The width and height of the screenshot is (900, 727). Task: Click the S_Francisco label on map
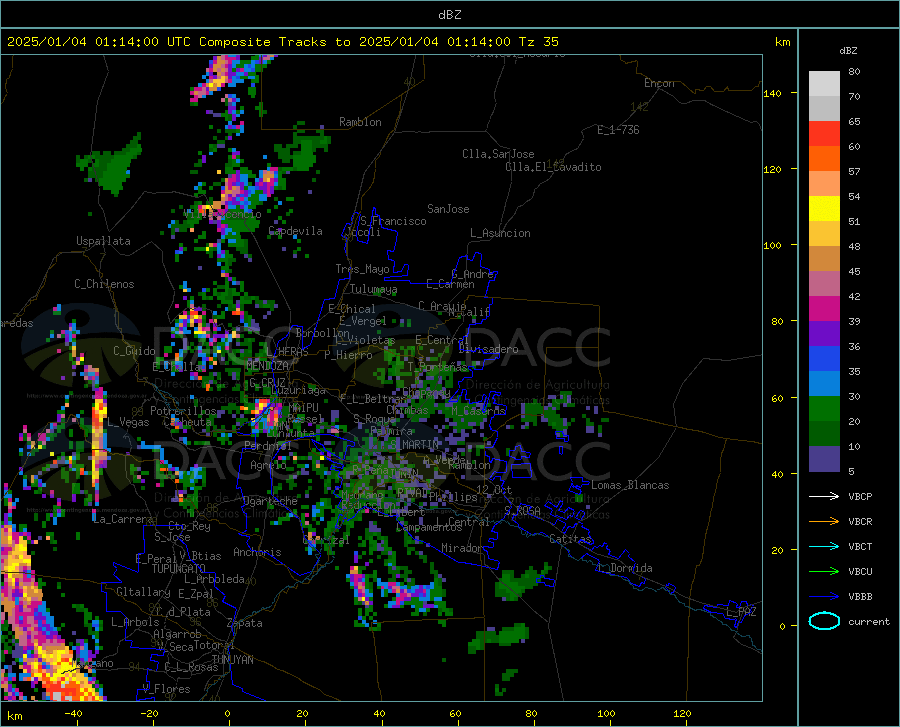pyautogui.click(x=393, y=221)
